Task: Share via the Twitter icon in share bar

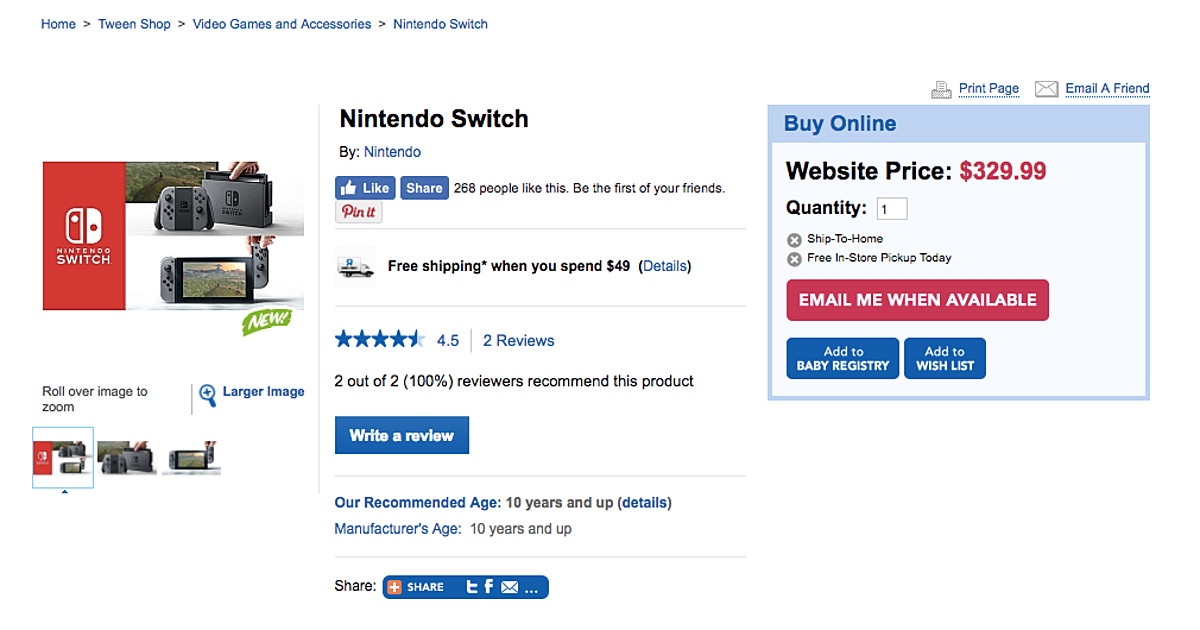Action: (x=471, y=587)
